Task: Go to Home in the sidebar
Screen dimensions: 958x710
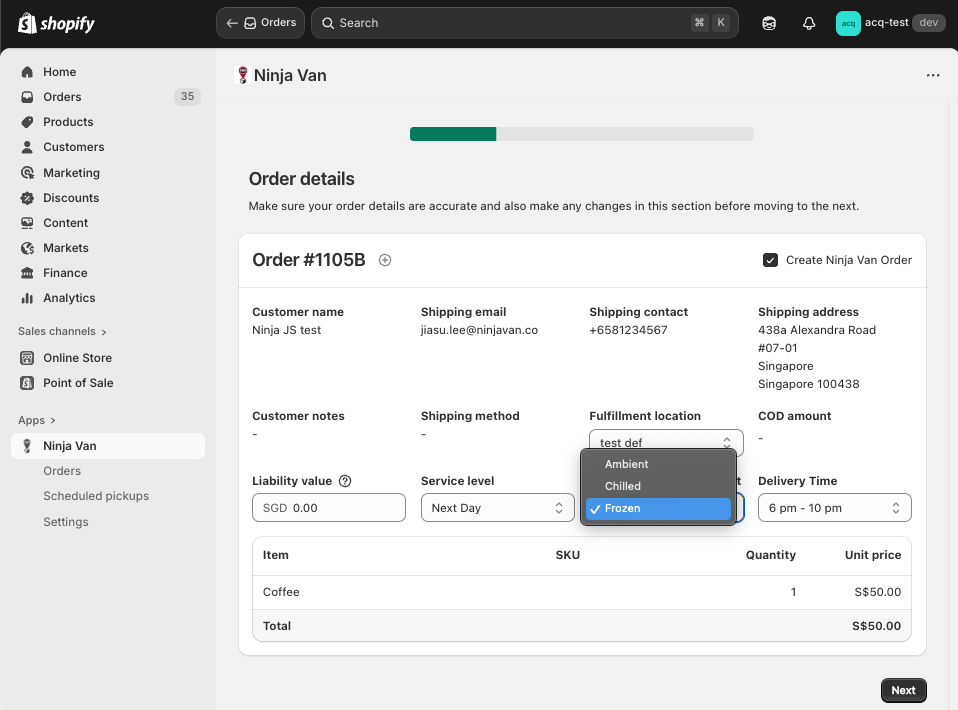Action: pos(60,72)
